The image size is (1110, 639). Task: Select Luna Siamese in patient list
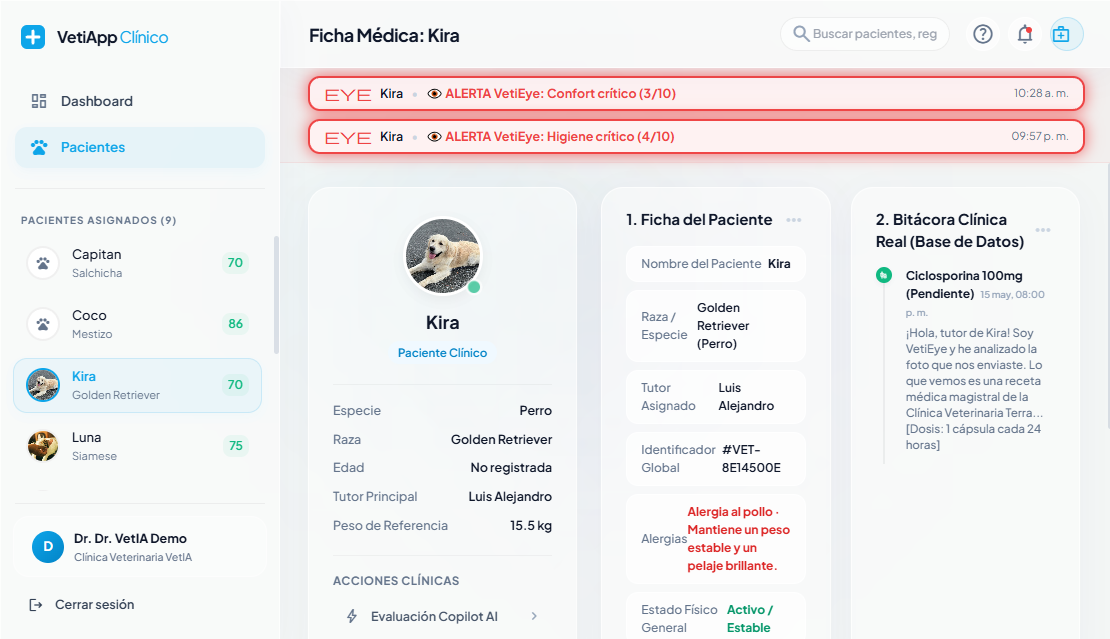coord(138,446)
